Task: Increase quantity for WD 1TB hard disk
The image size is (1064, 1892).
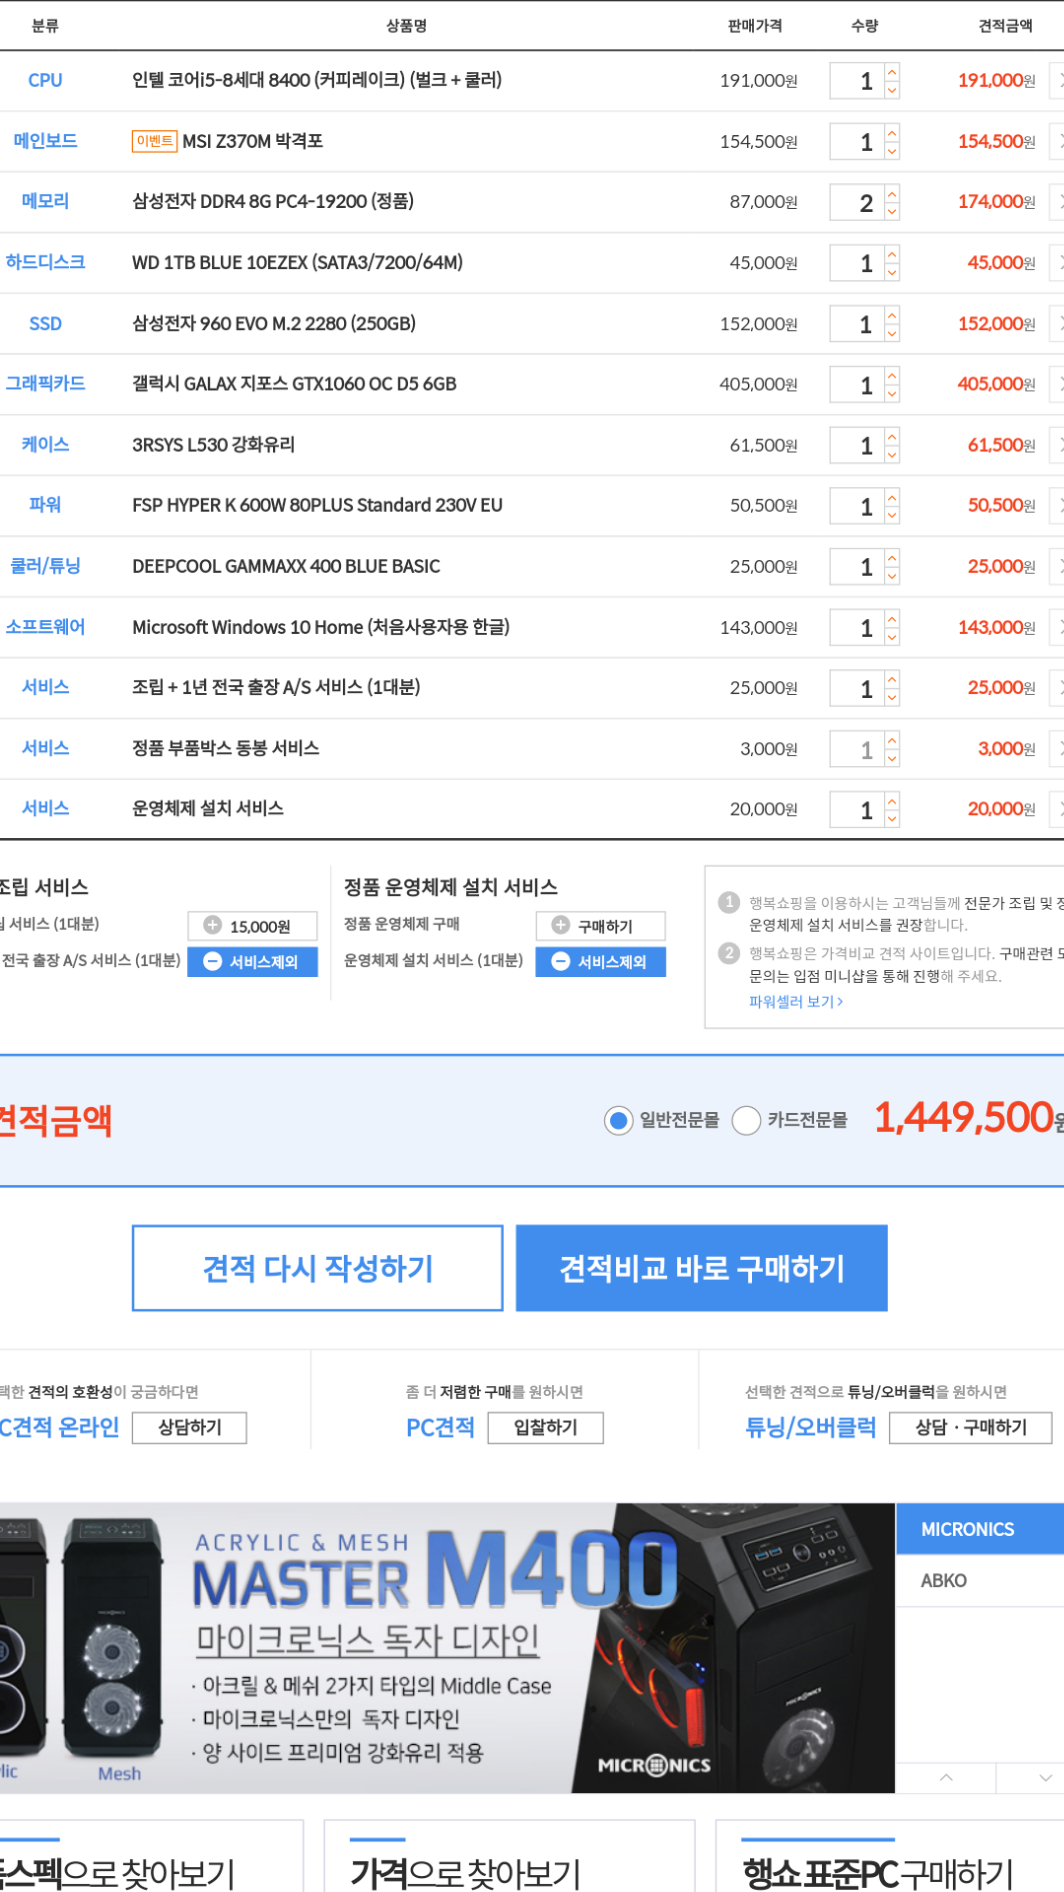Action: click(x=892, y=254)
